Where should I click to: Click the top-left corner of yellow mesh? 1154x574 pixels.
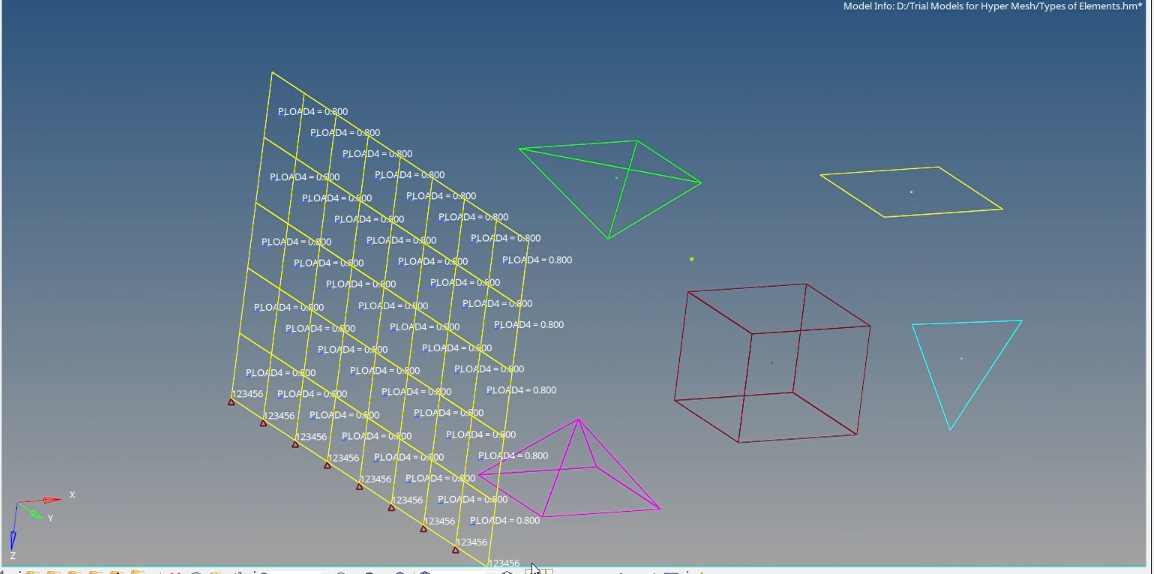pyautogui.click(x=272, y=72)
